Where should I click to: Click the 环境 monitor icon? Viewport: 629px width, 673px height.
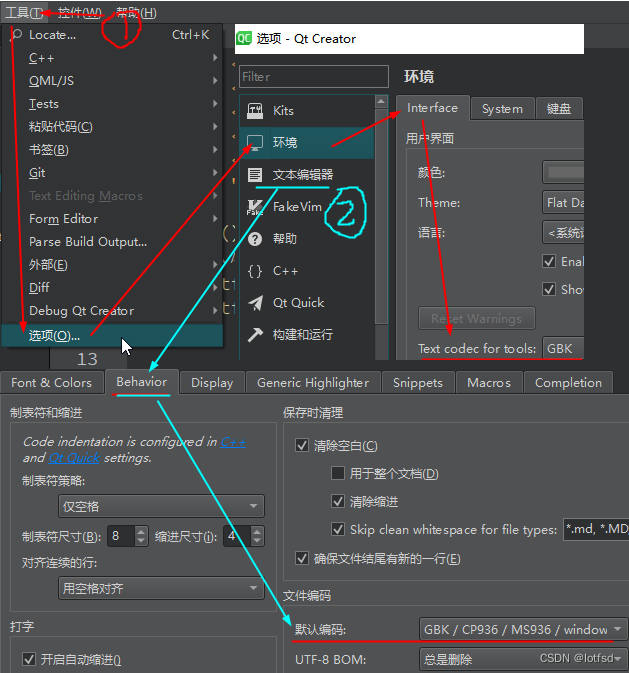[255, 142]
